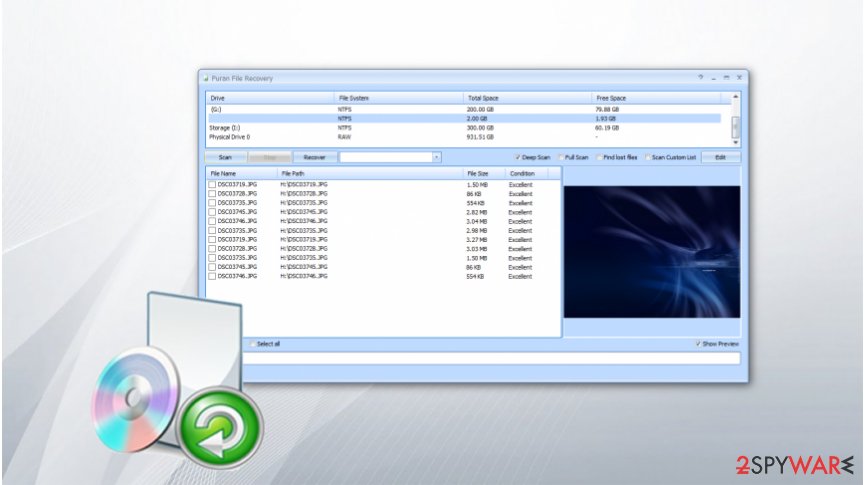865x485 pixels.
Task: Enable the Full Scan checkbox
Action: click(x=560, y=157)
